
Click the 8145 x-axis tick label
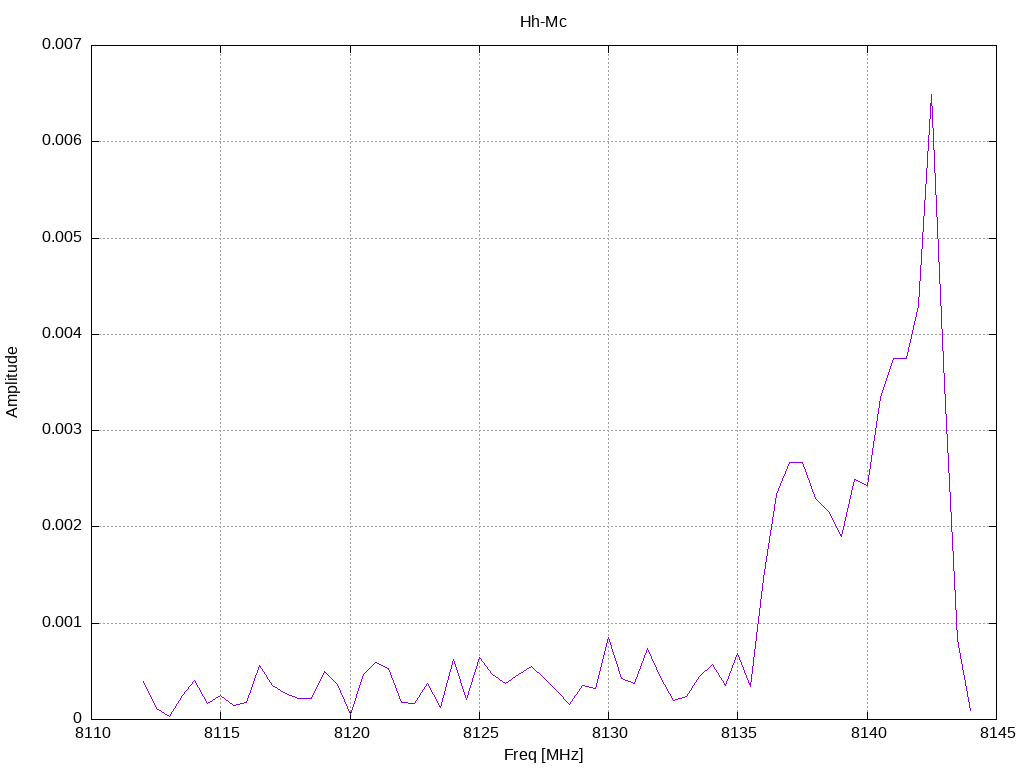[x=997, y=733]
